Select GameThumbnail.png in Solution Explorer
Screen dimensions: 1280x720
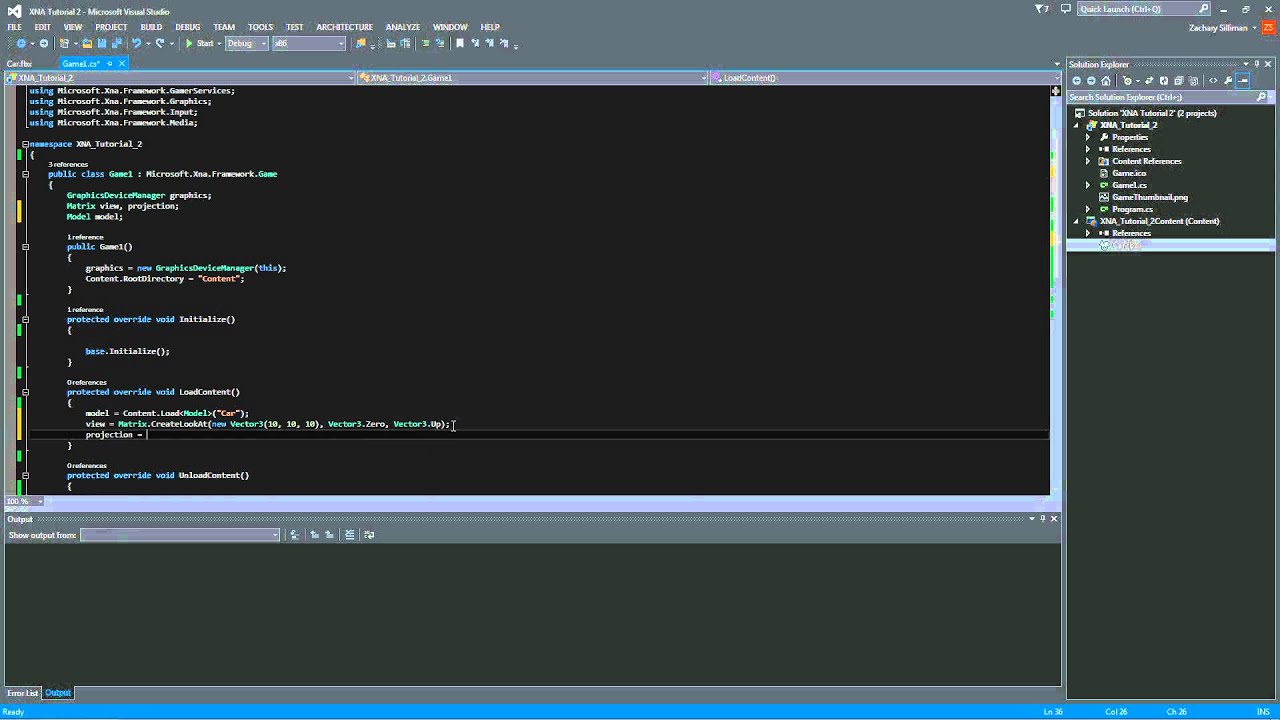(x=1150, y=197)
